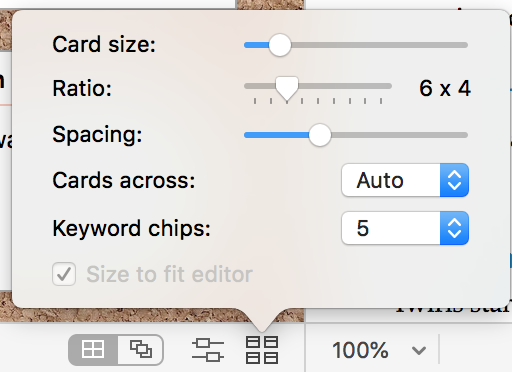Toggle the corkboard options four-cards icon
Screen dimensions: 512x372
[262, 350]
